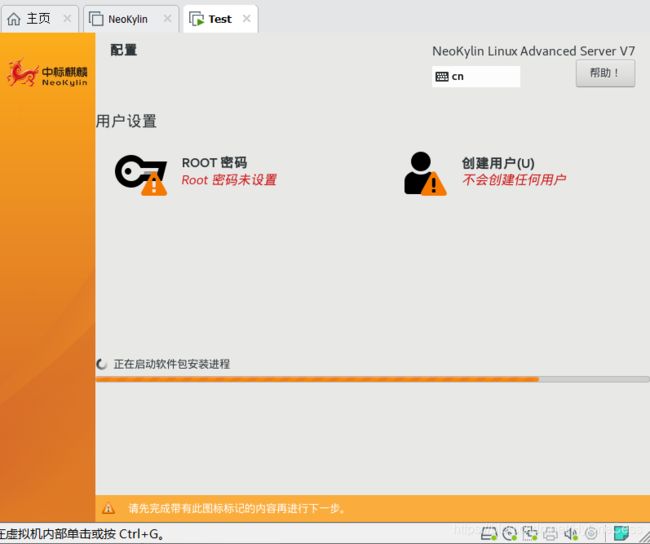This screenshot has width=650, height=544.
Task: Click the teal message log note icon
Action: 621,533
